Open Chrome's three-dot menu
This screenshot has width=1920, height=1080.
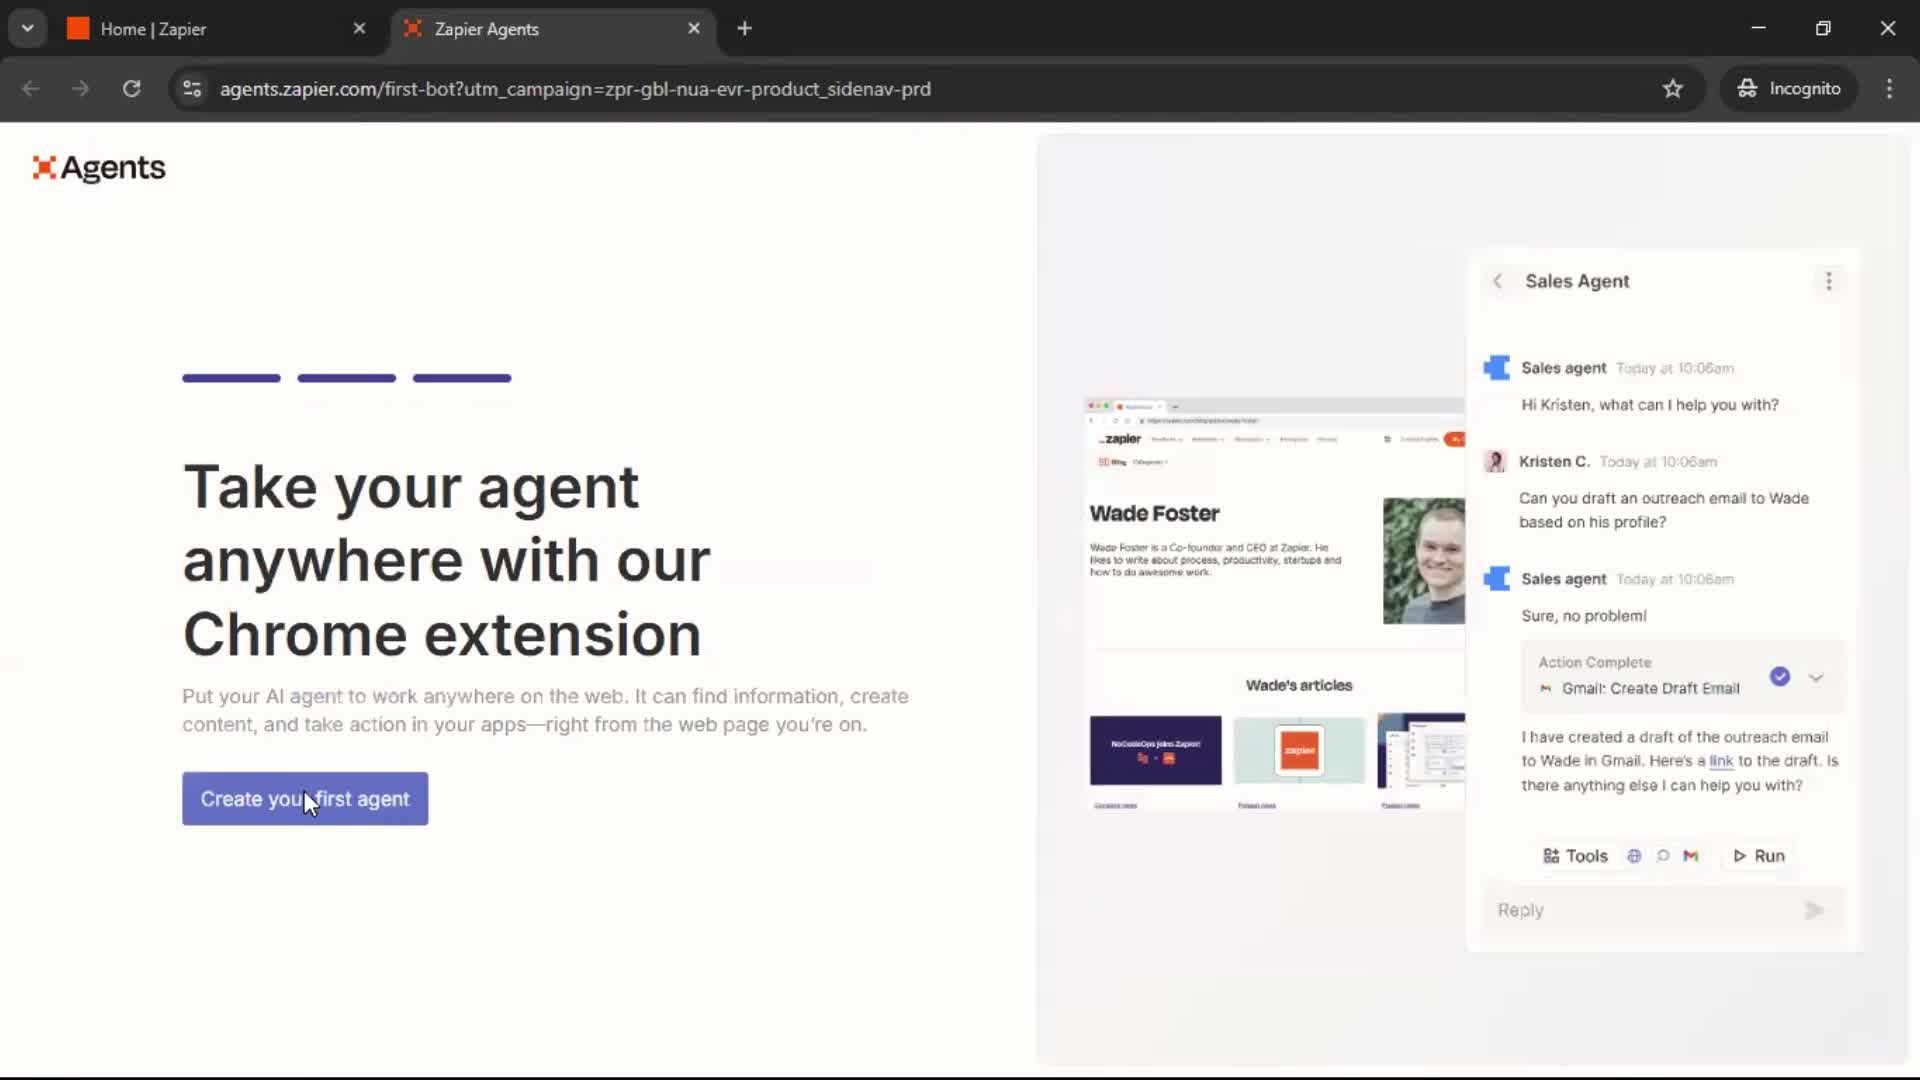click(1889, 89)
